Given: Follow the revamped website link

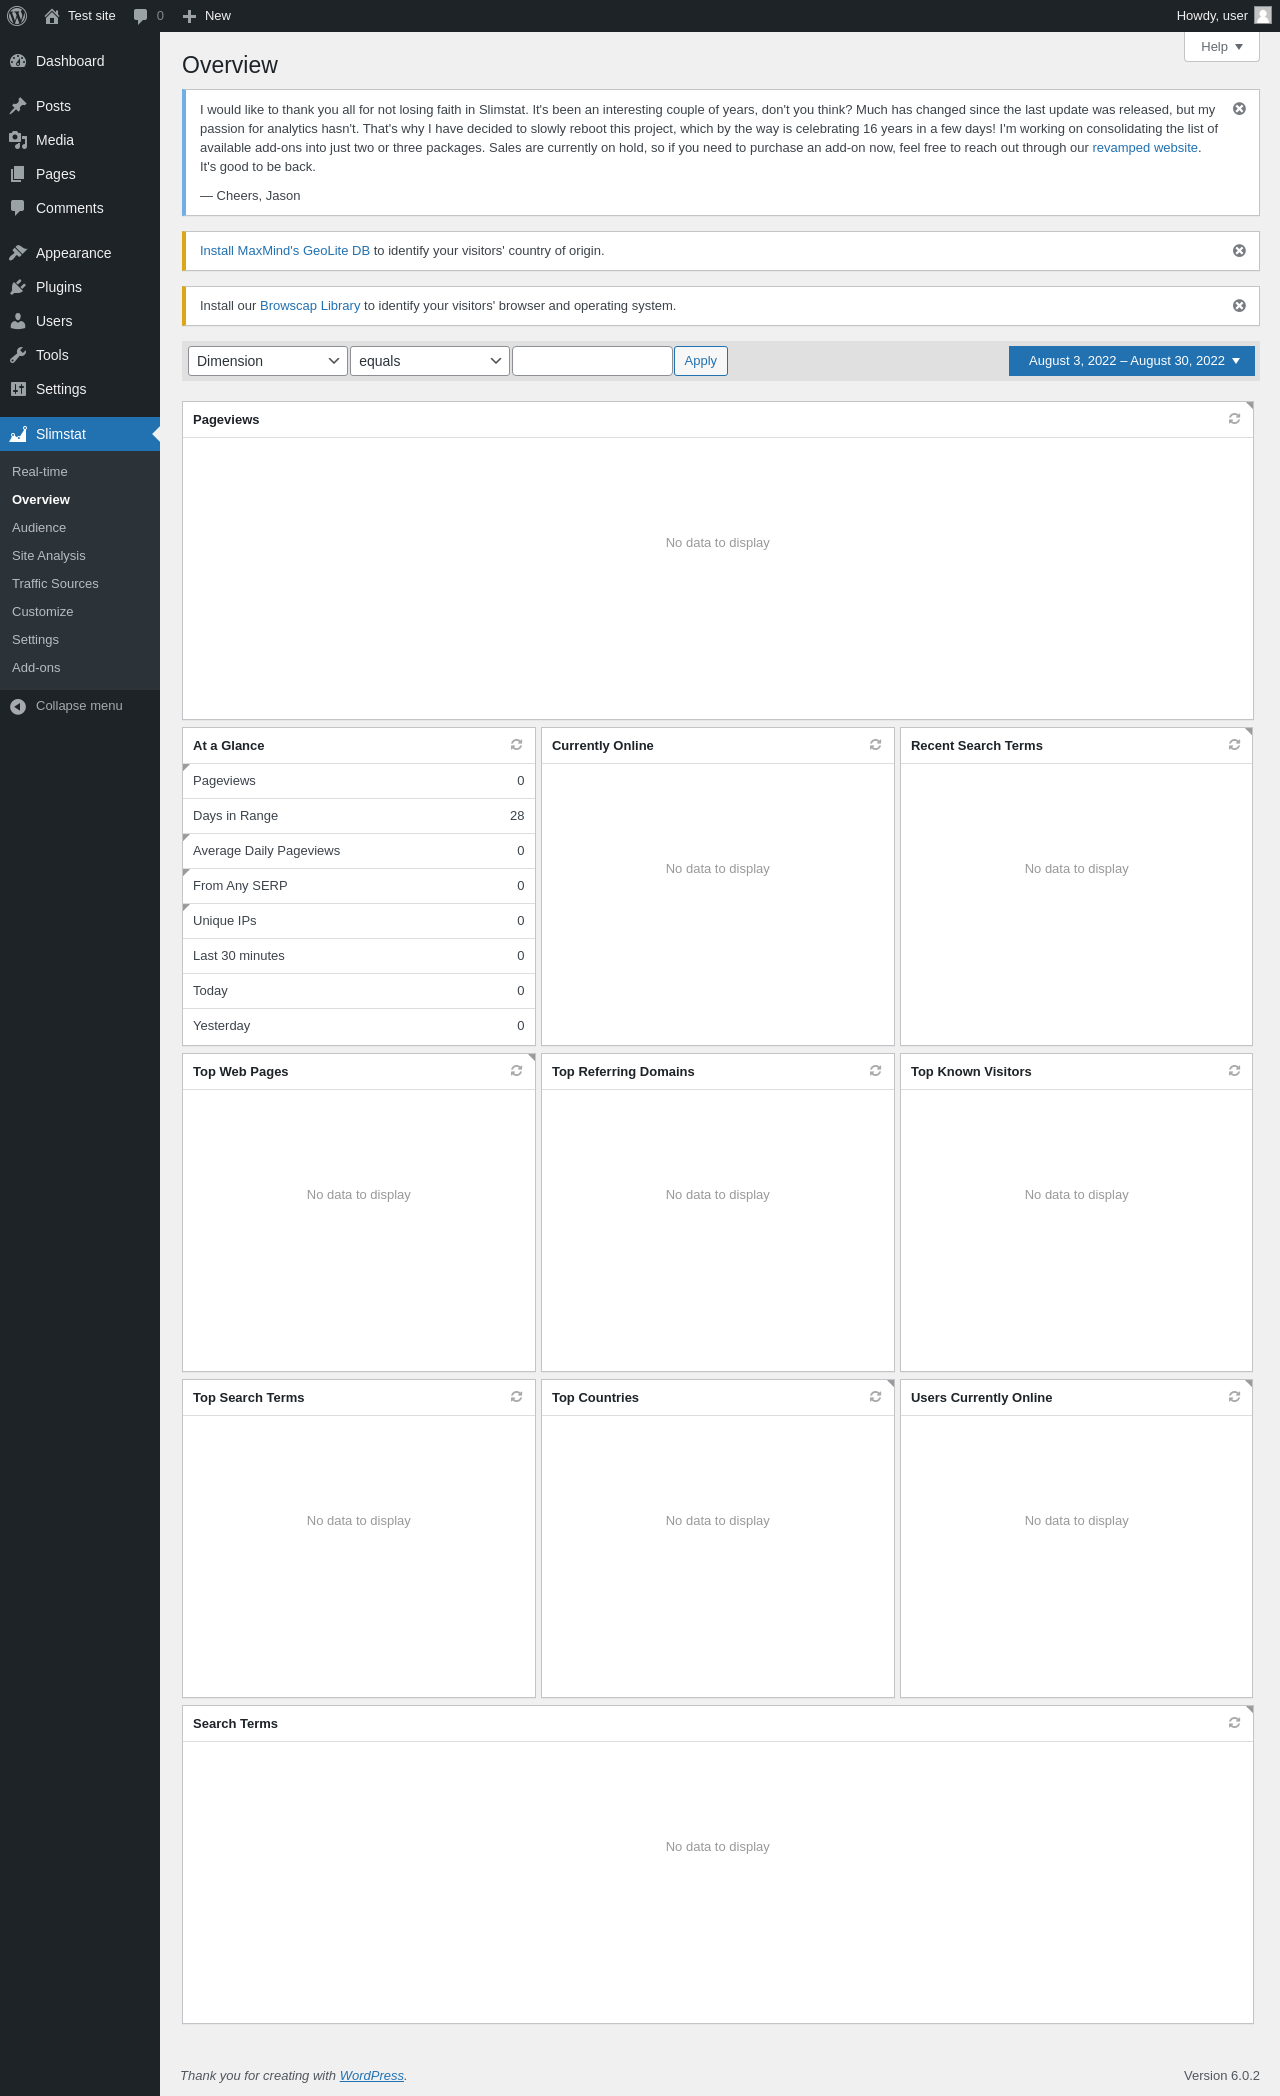Looking at the screenshot, I should [x=1145, y=148].
